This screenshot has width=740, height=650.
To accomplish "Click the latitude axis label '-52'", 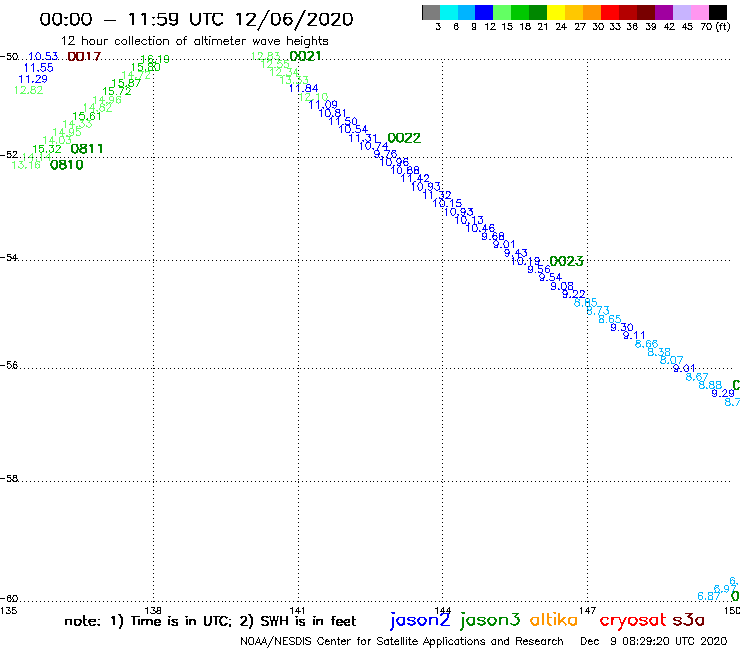I will coord(9,155).
